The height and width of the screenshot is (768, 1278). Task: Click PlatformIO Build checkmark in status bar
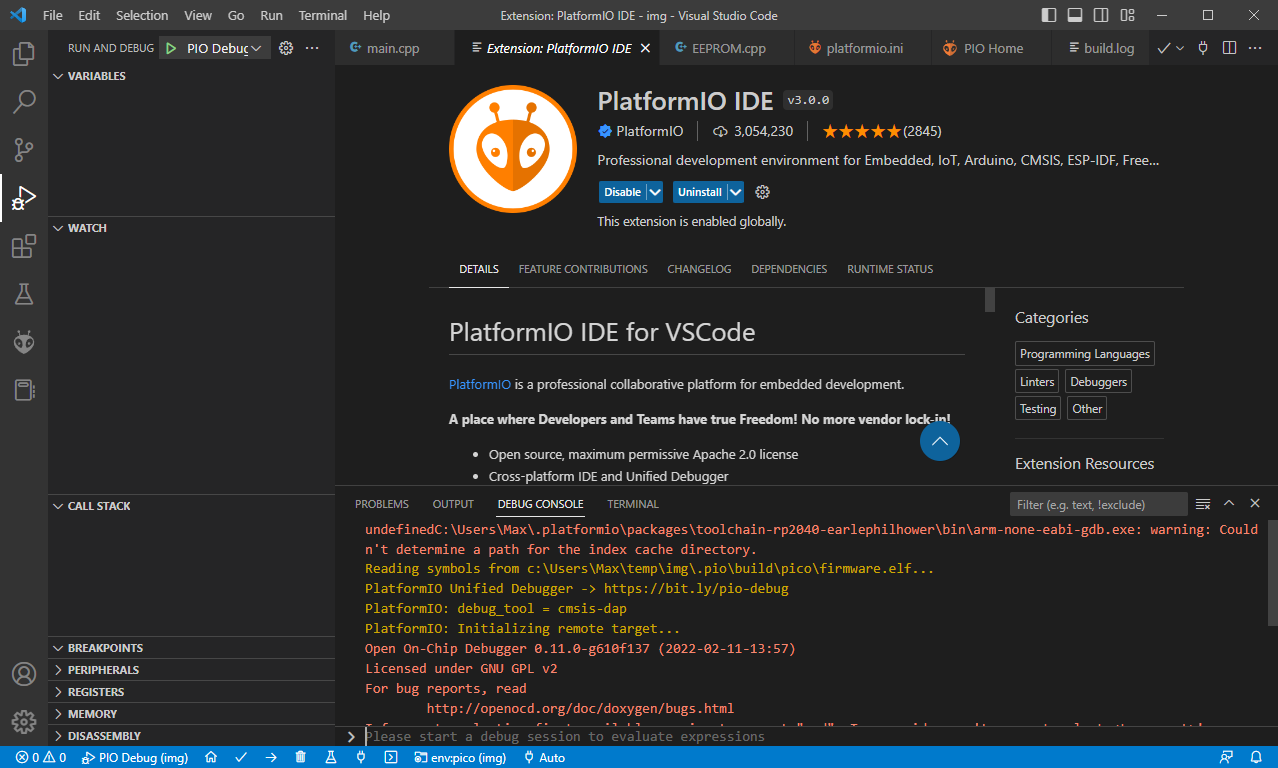(241, 758)
